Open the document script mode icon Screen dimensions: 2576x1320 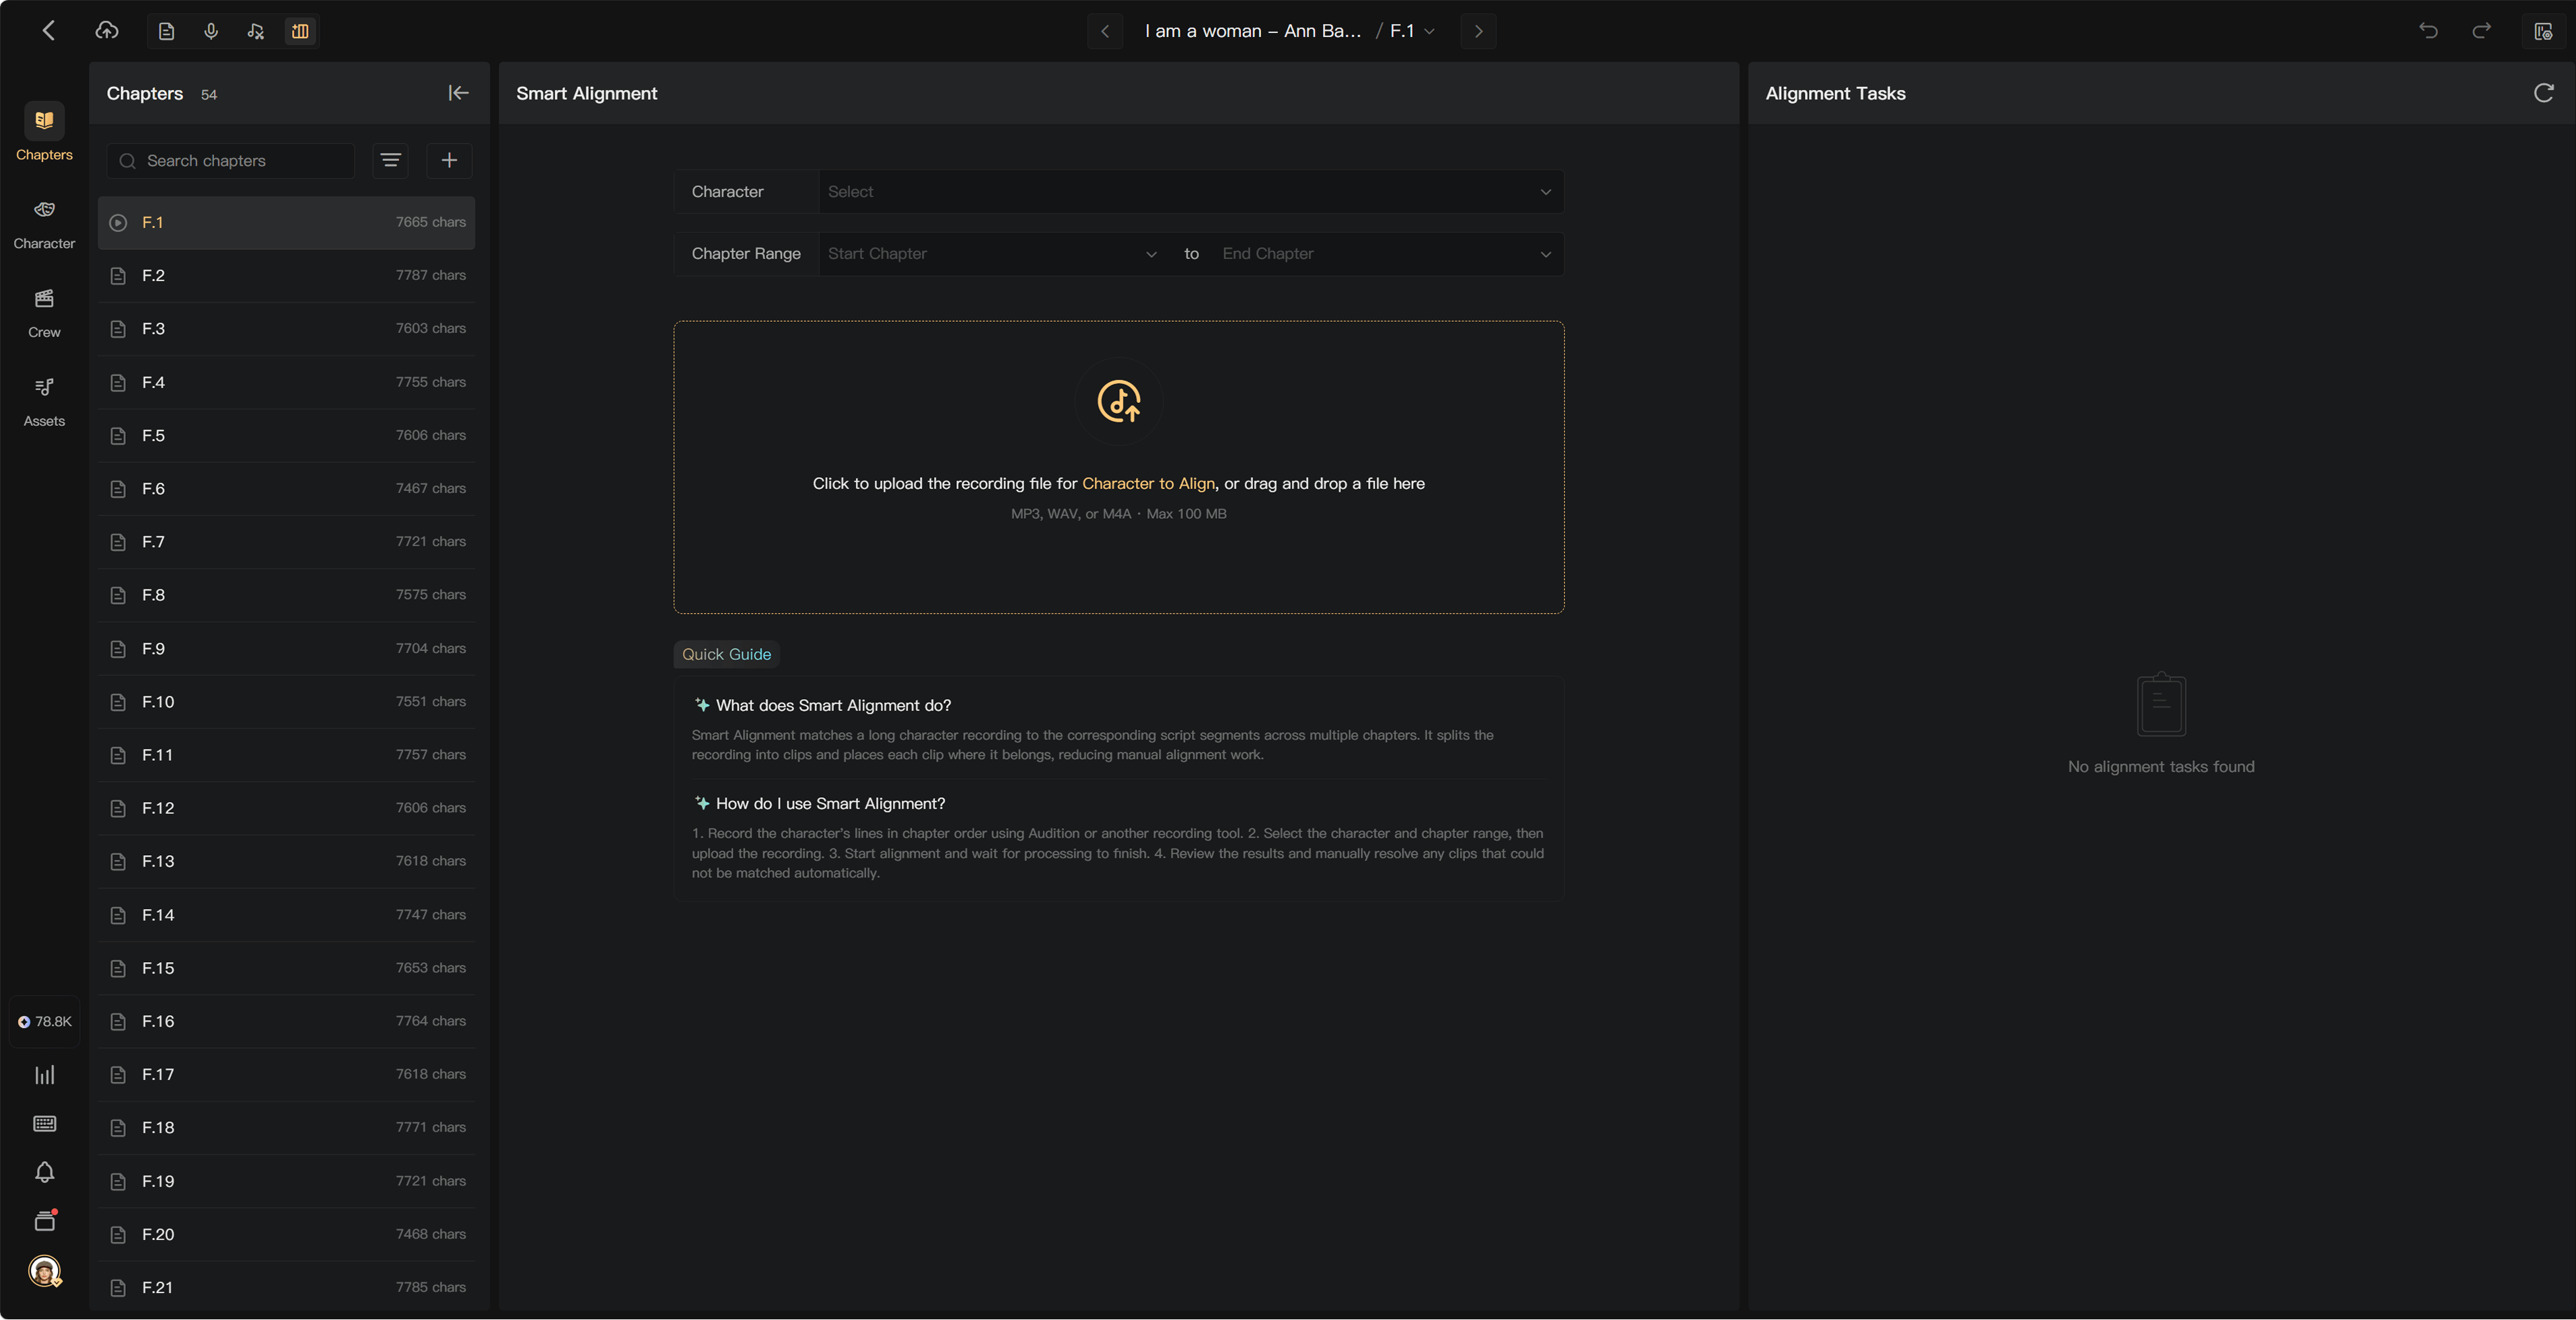(x=167, y=32)
